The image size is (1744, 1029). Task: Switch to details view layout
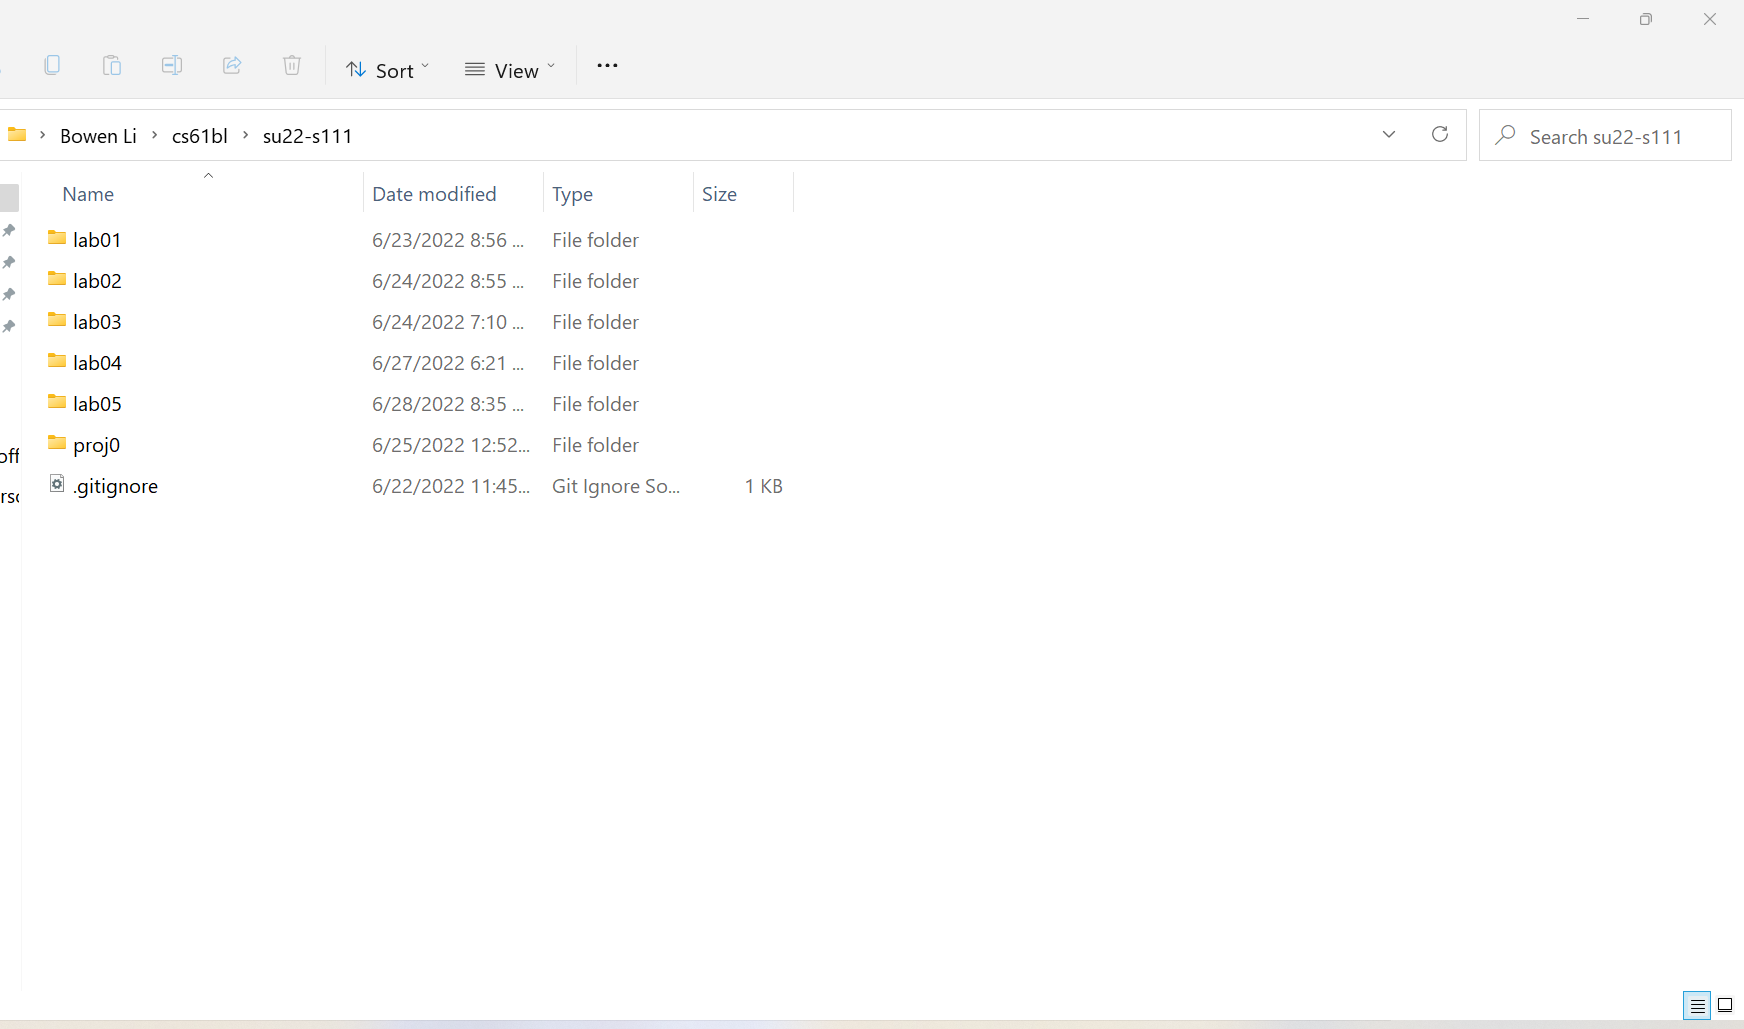pos(1697,1006)
